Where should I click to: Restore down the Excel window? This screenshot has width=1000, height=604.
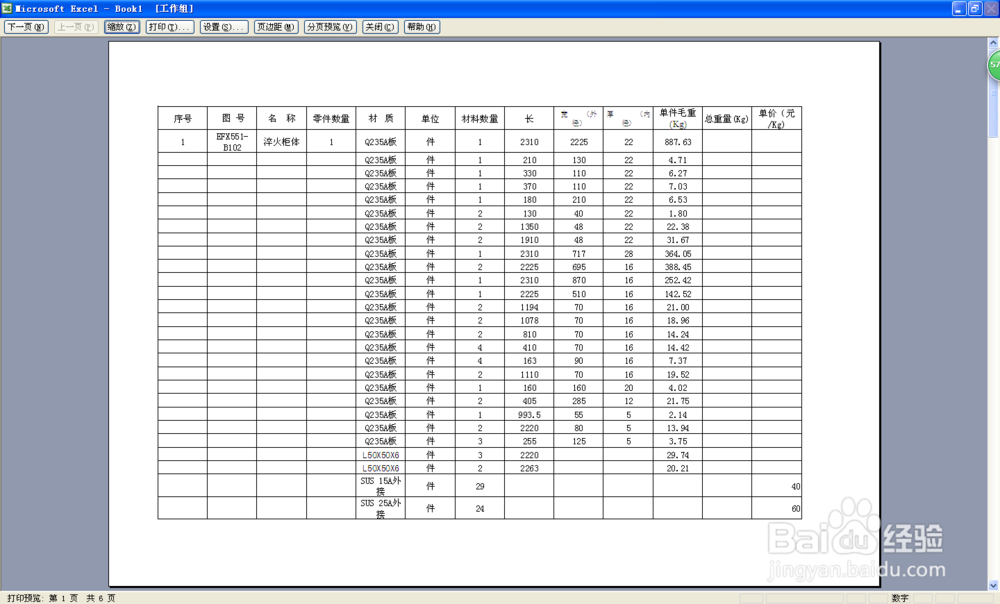coord(974,8)
